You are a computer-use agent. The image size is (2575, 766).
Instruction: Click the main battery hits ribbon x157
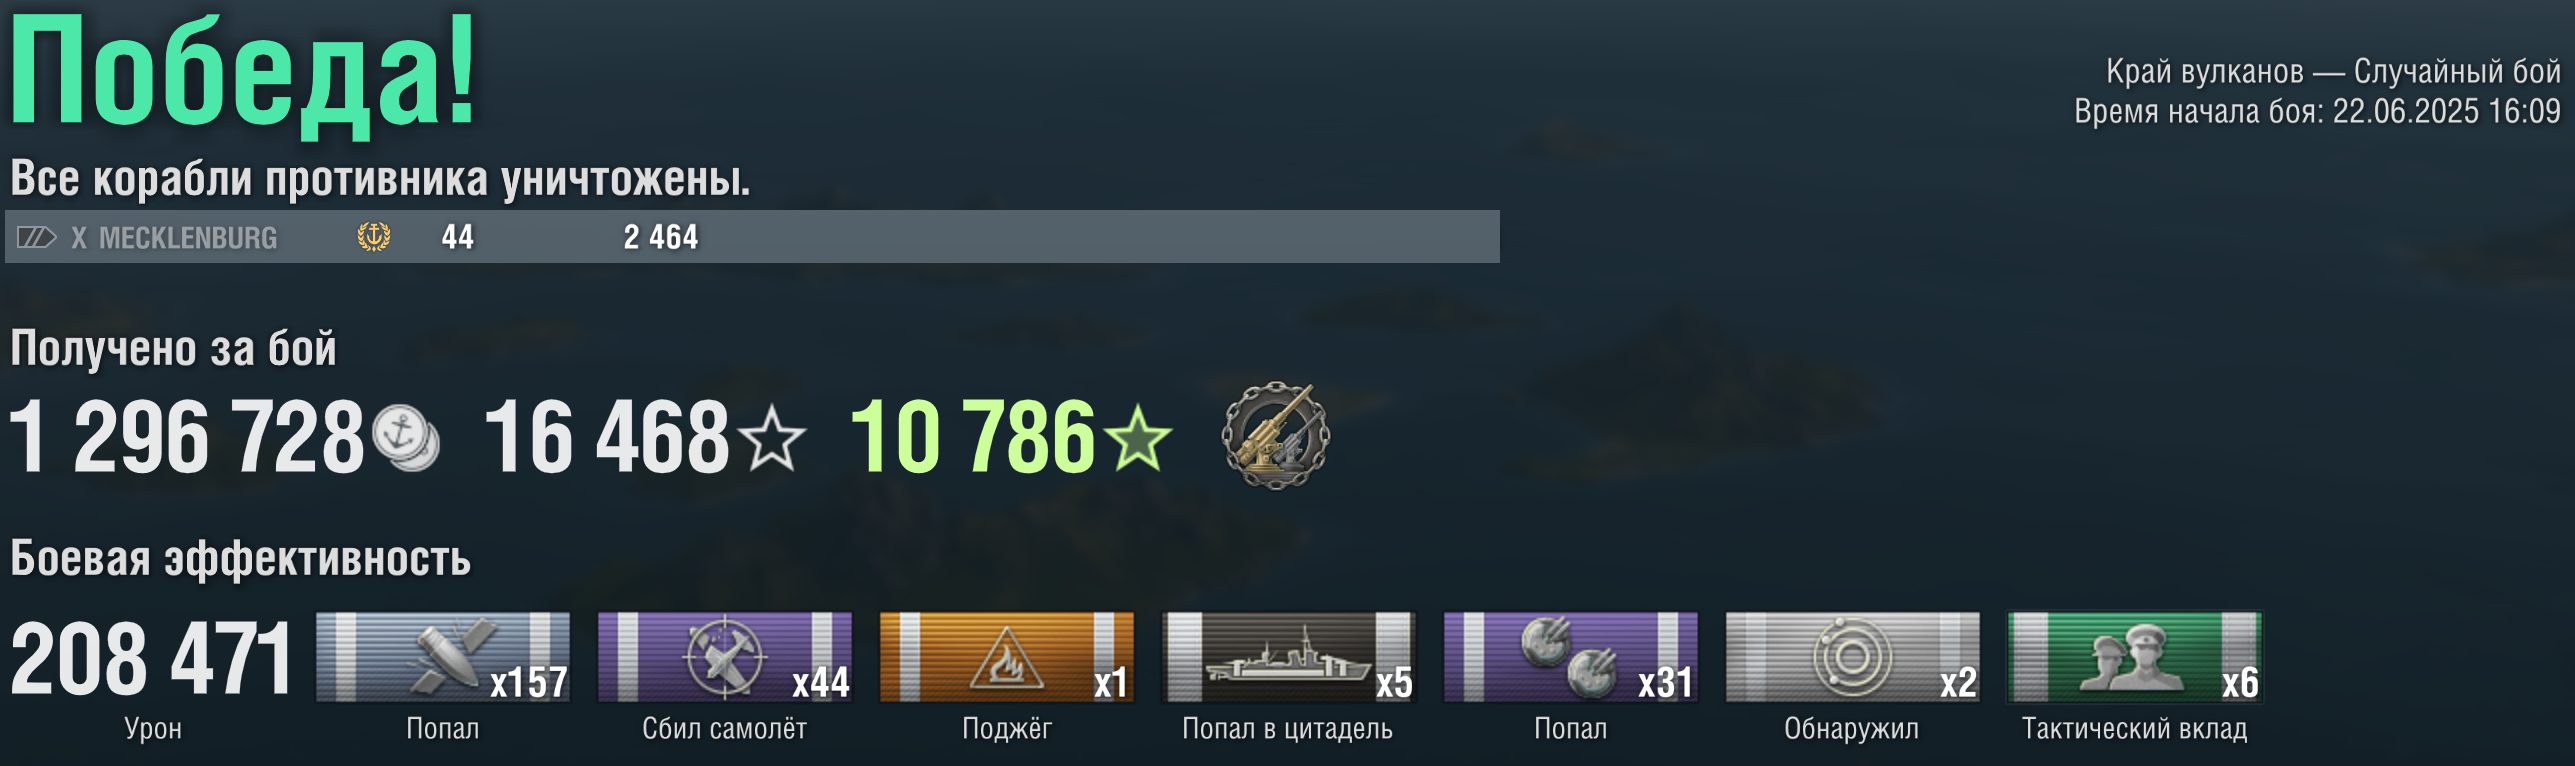point(443,657)
